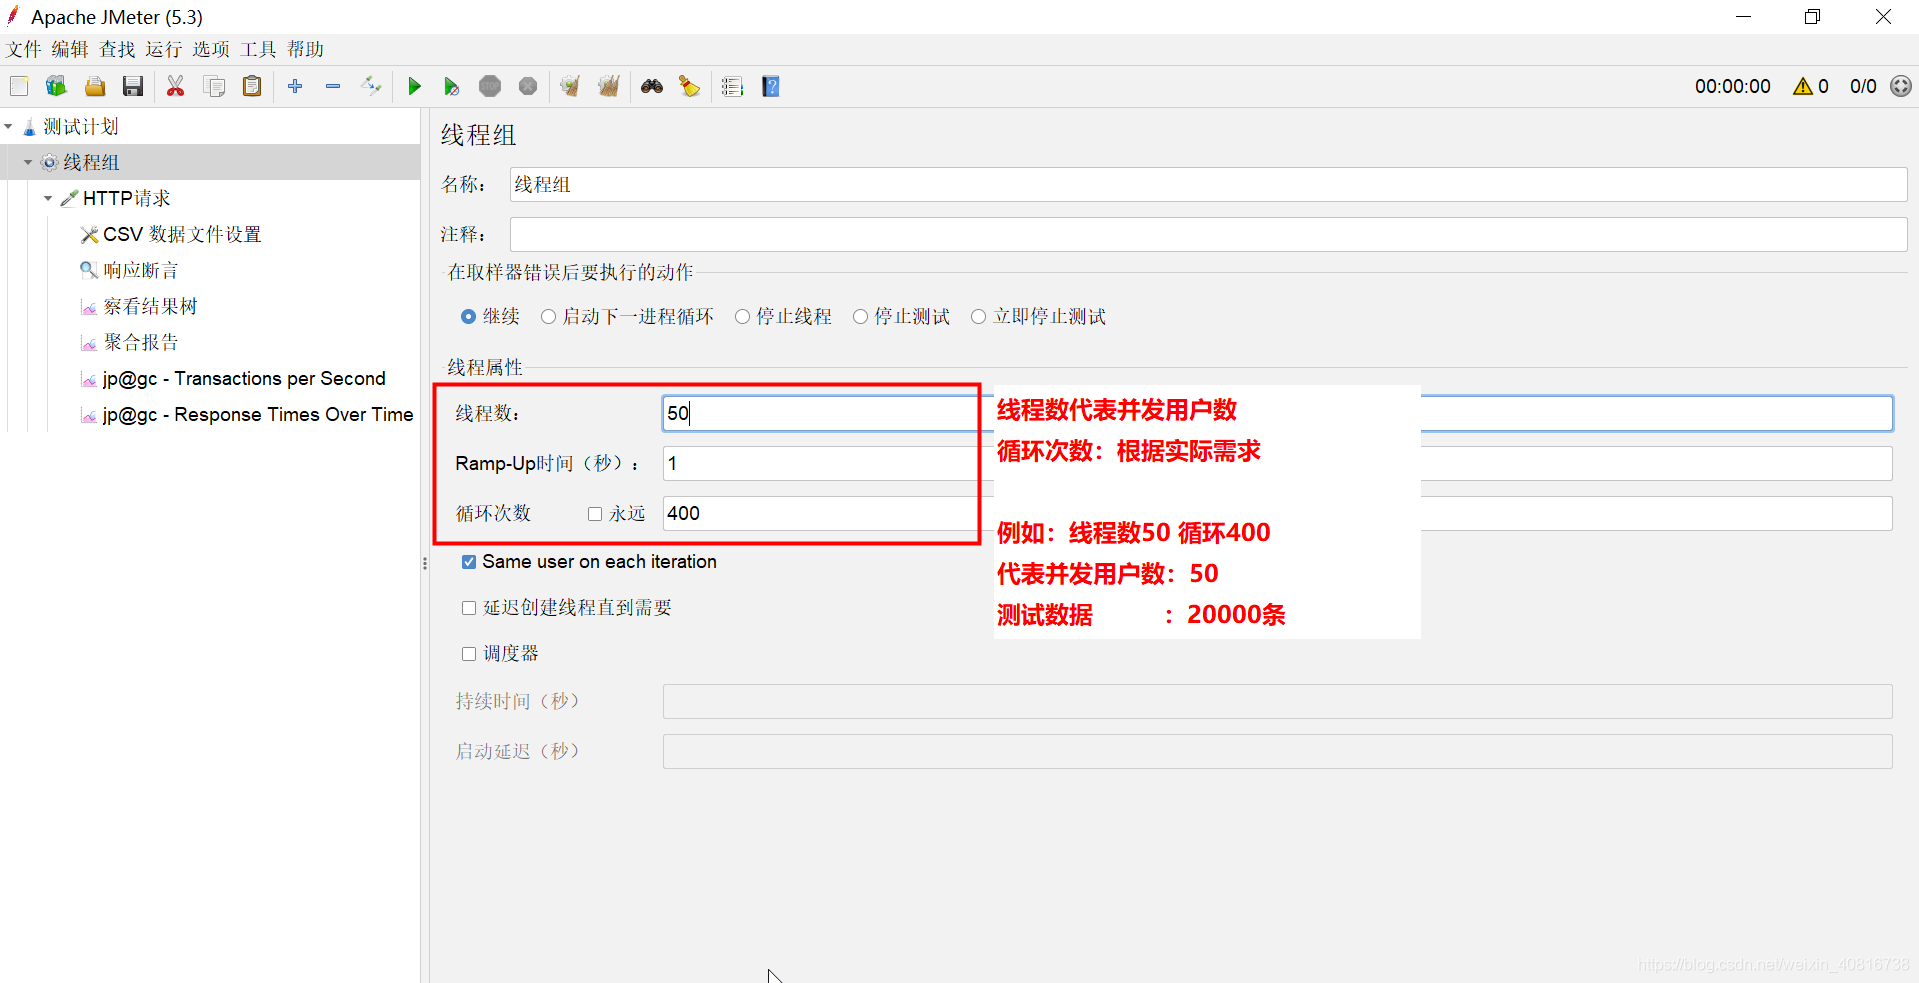The height and width of the screenshot is (983, 1919).
Task: Open the 编辑 menu
Action: [70, 49]
